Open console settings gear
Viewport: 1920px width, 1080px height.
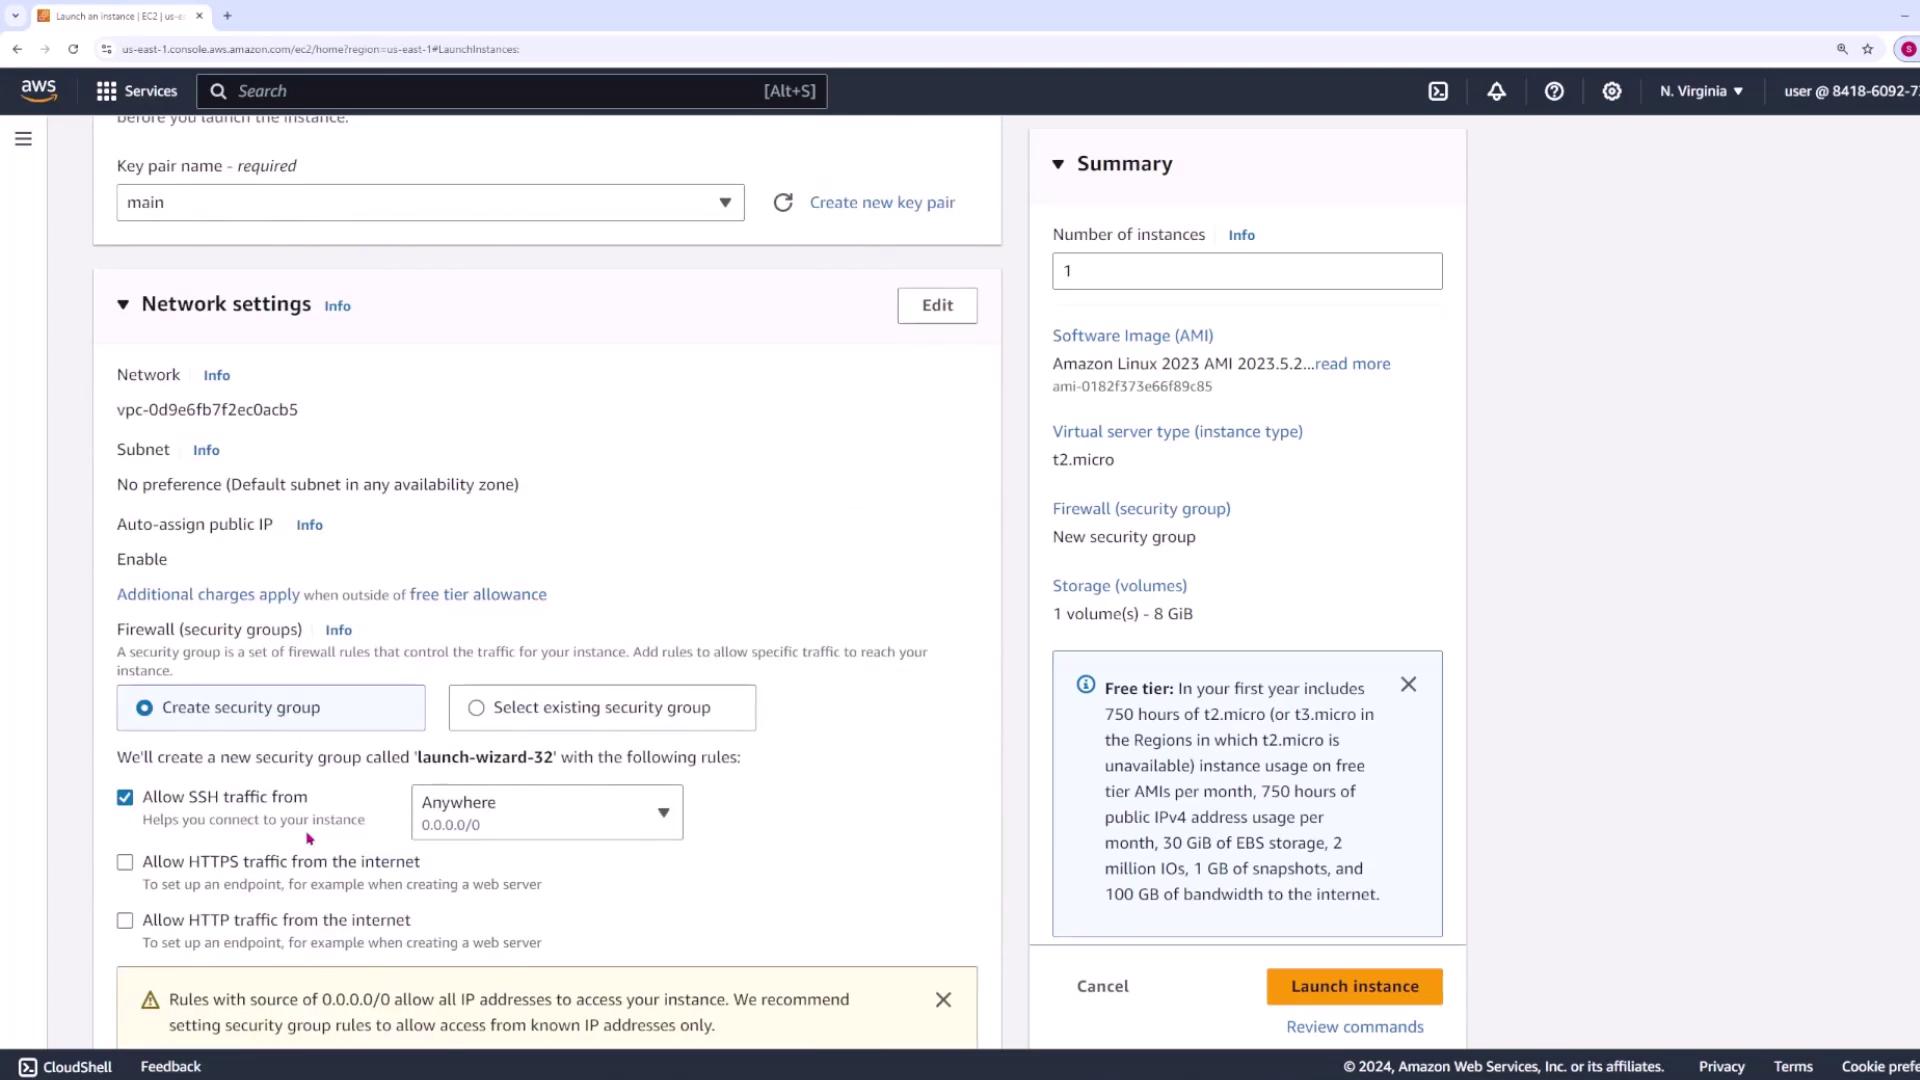point(1612,91)
